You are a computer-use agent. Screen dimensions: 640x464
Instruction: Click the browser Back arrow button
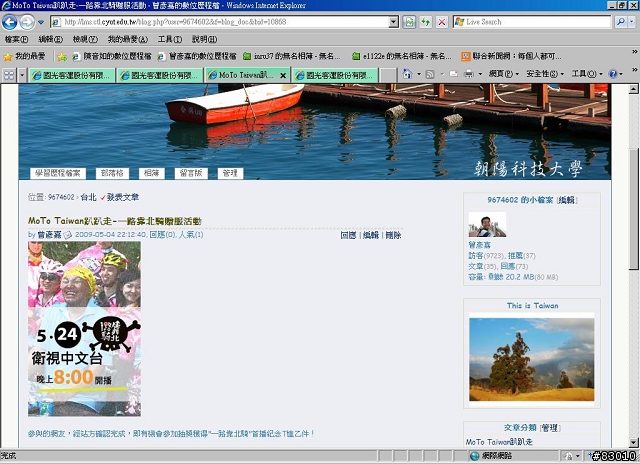[9, 22]
